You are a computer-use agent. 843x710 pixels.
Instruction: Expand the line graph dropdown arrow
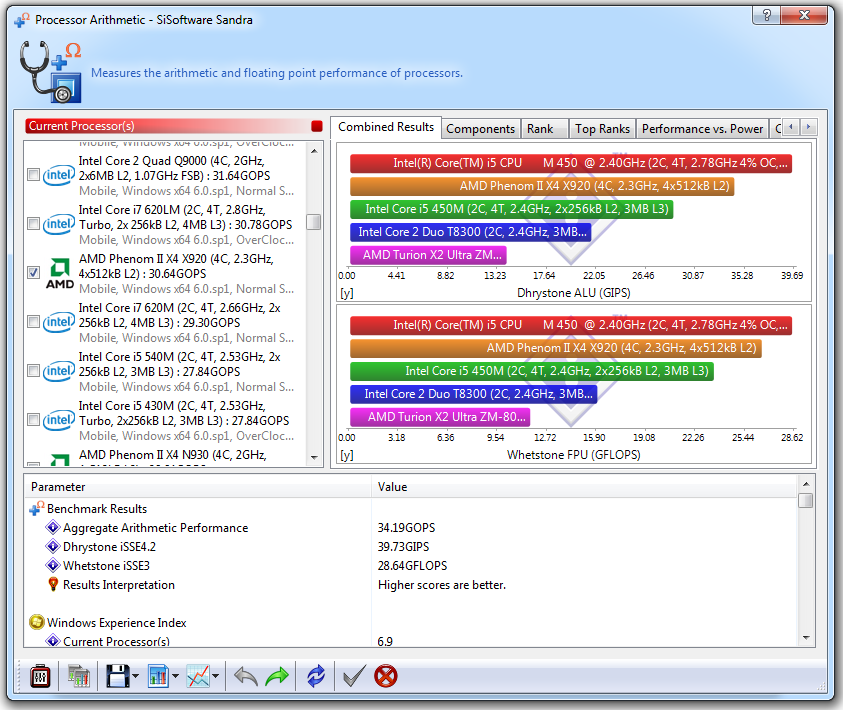tap(216, 676)
